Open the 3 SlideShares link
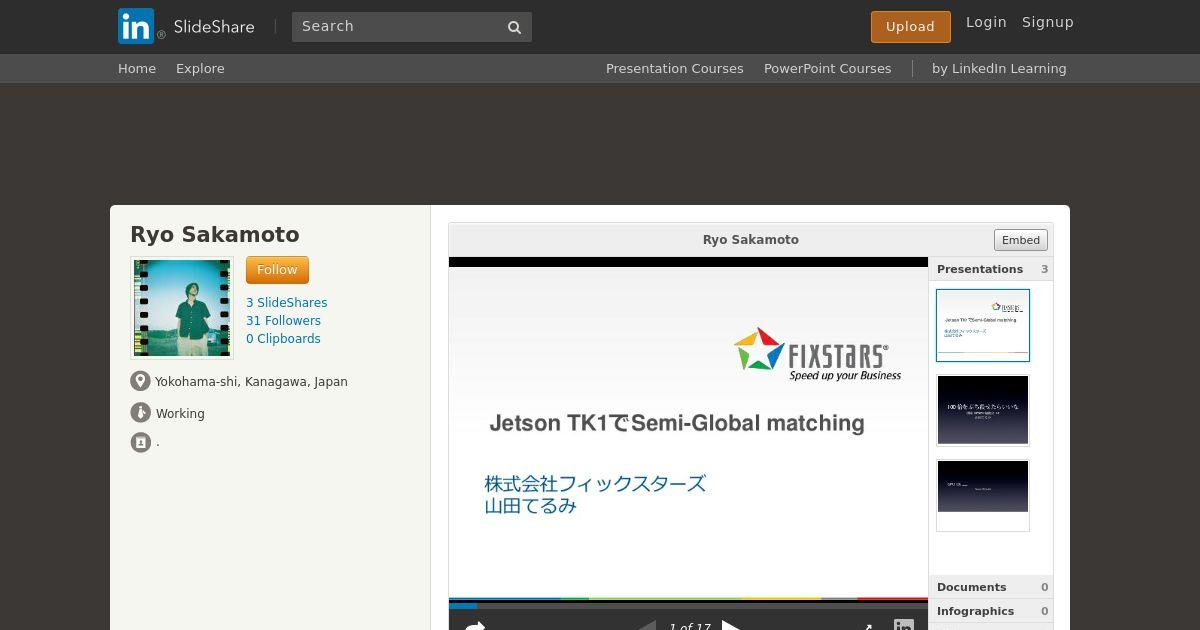Image resolution: width=1200 pixels, height=630 pixels. [286, 303]
